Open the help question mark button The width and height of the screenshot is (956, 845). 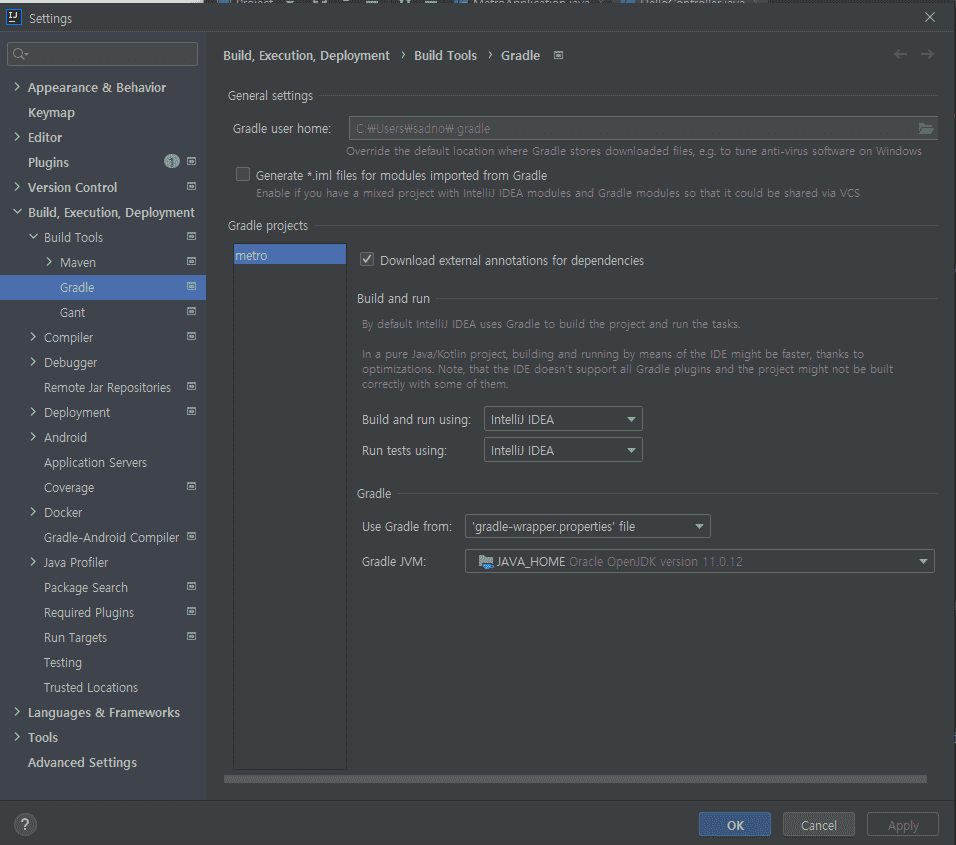click(25, 825)
